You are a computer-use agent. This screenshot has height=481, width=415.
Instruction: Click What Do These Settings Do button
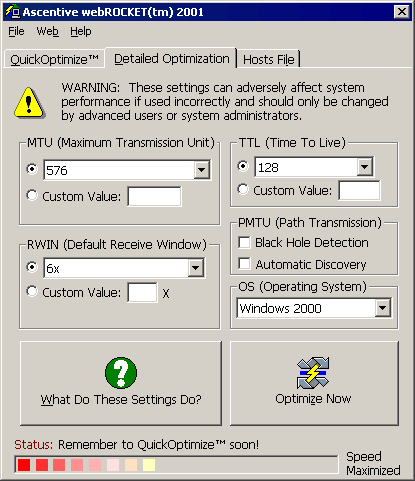121,383
